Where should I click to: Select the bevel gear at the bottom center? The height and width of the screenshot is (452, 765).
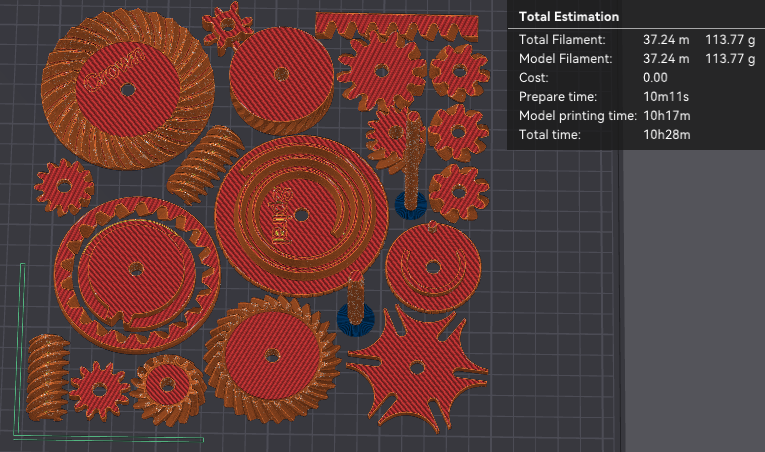tap(270, 355)
